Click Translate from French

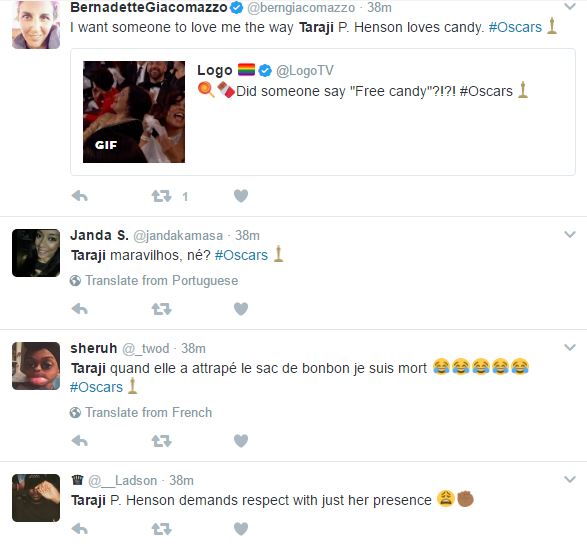point(141,412)
